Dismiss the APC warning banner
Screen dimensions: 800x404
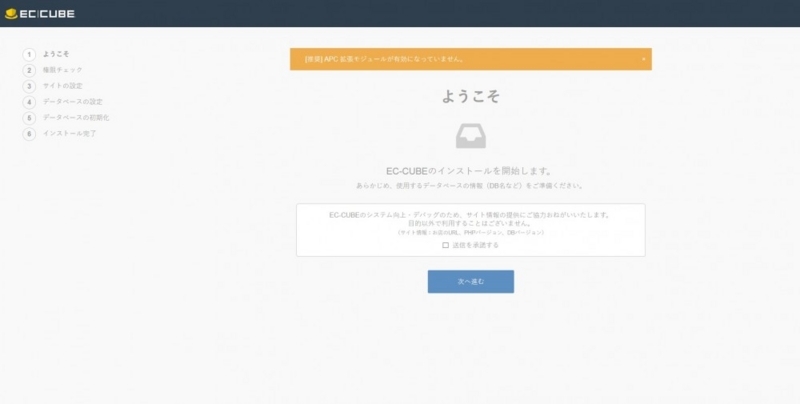pyautogui.click(x=643, y=59)
